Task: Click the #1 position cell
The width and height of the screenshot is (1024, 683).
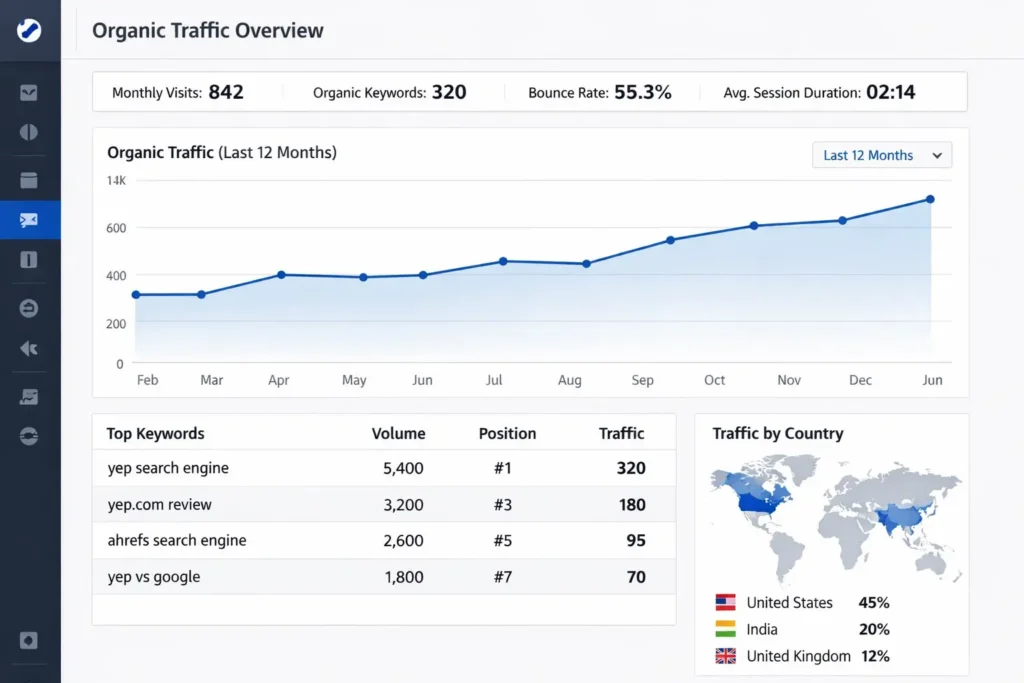Action: (x=503, y=468)
